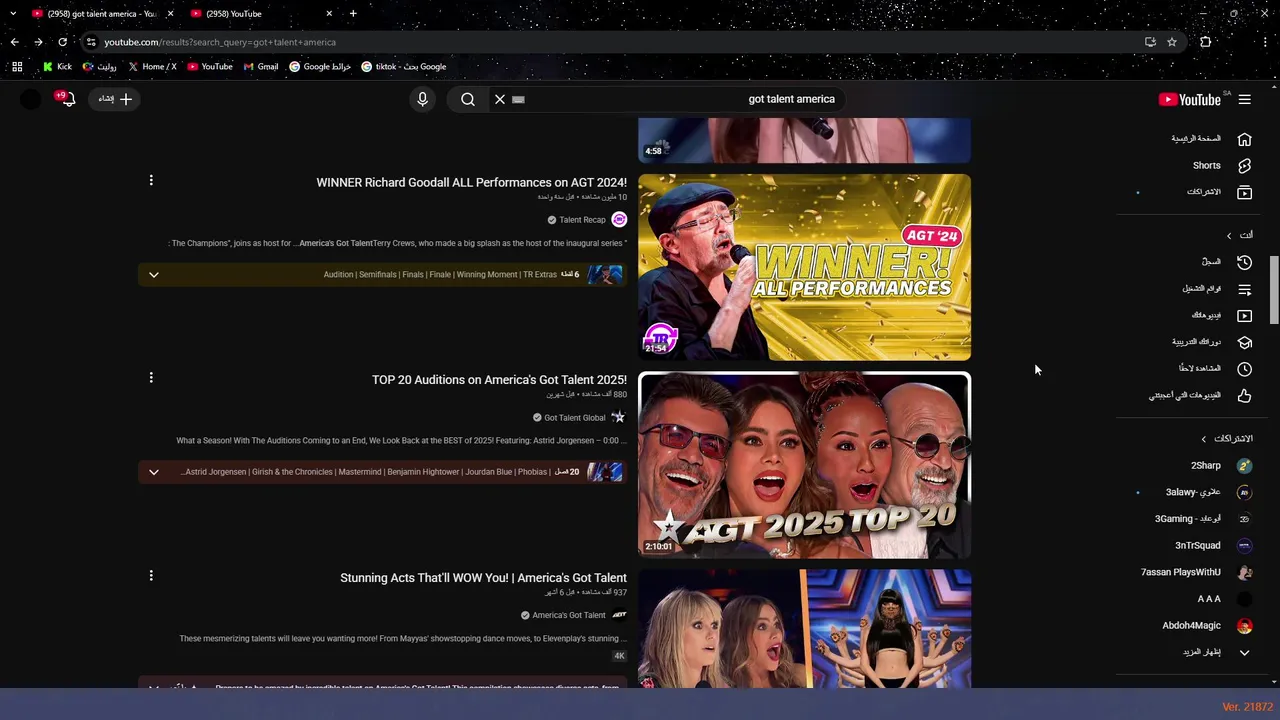Click the magnifier search button
The image size is (1280, 720).
coord(468,99)
